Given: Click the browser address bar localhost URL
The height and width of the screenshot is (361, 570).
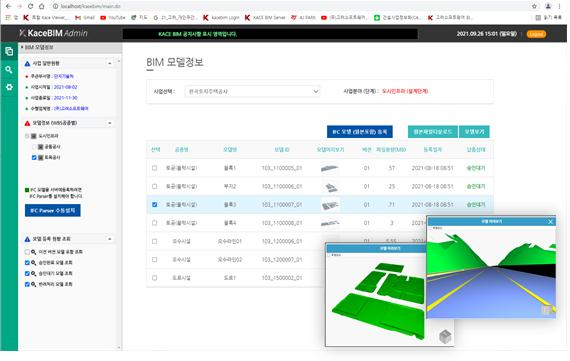Looking at the screenshot, I should [90, 6].
